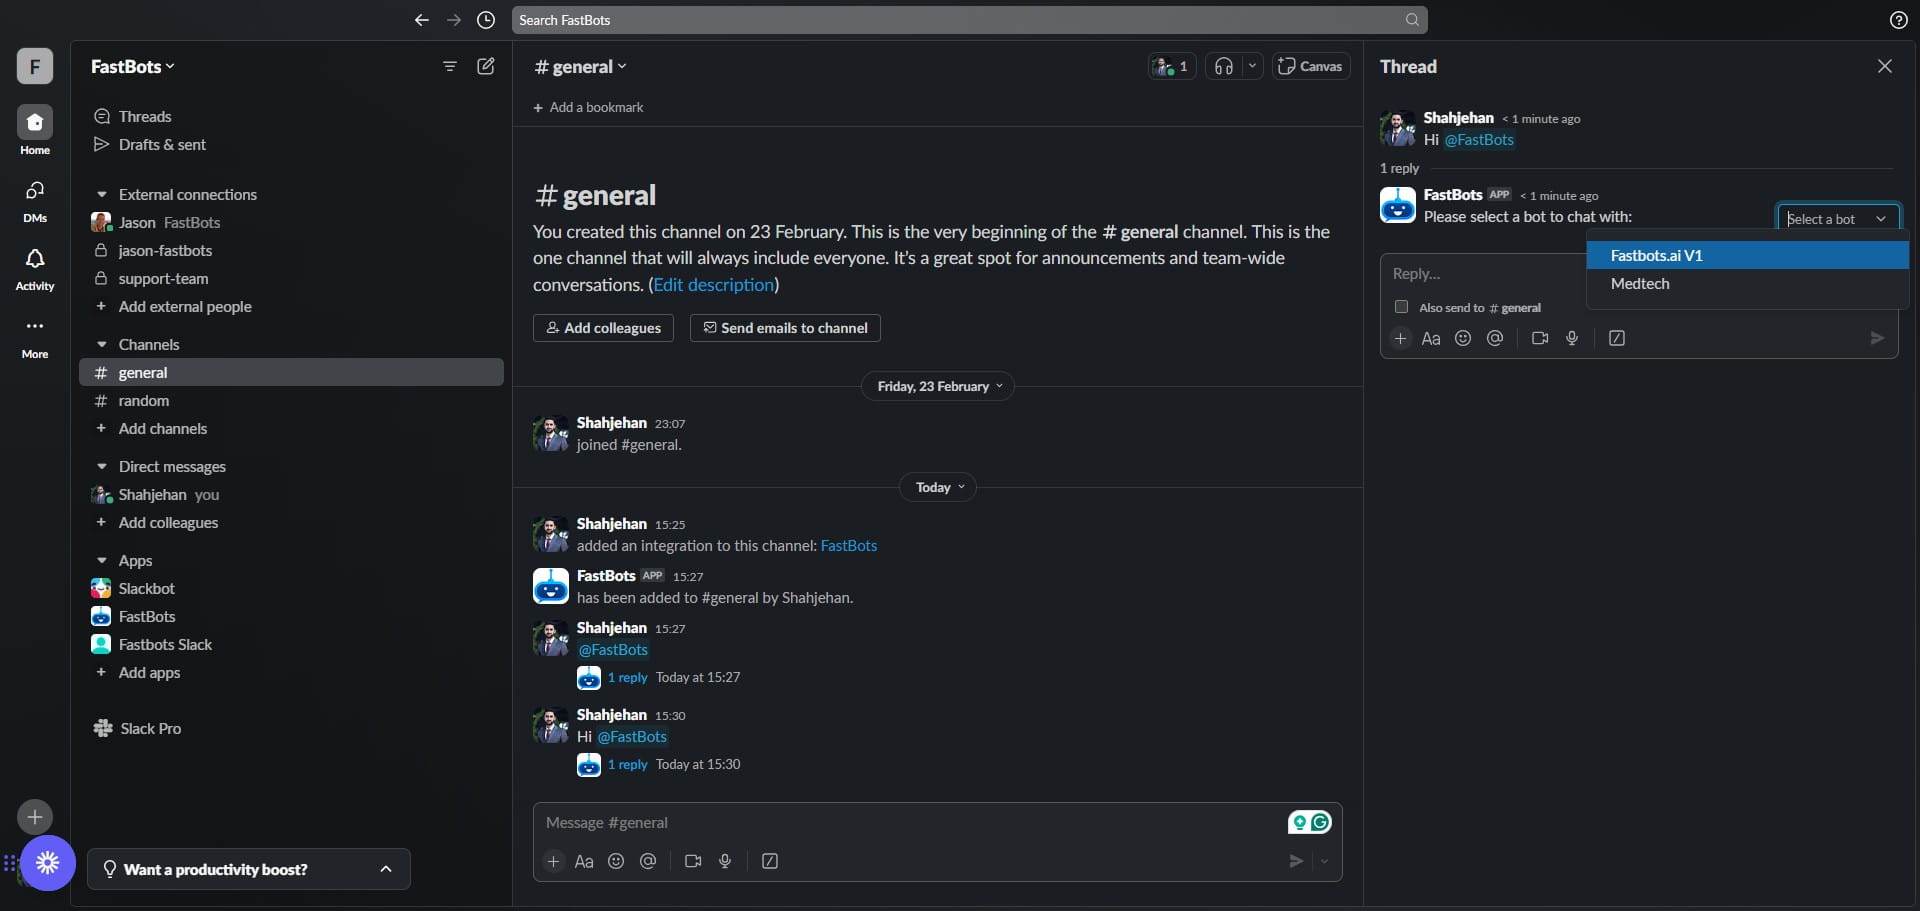Open 1 reply thread from 15:27
The width and height of the screenshot is (1920, 911).
pyautogui.click(x=627, y=677)
